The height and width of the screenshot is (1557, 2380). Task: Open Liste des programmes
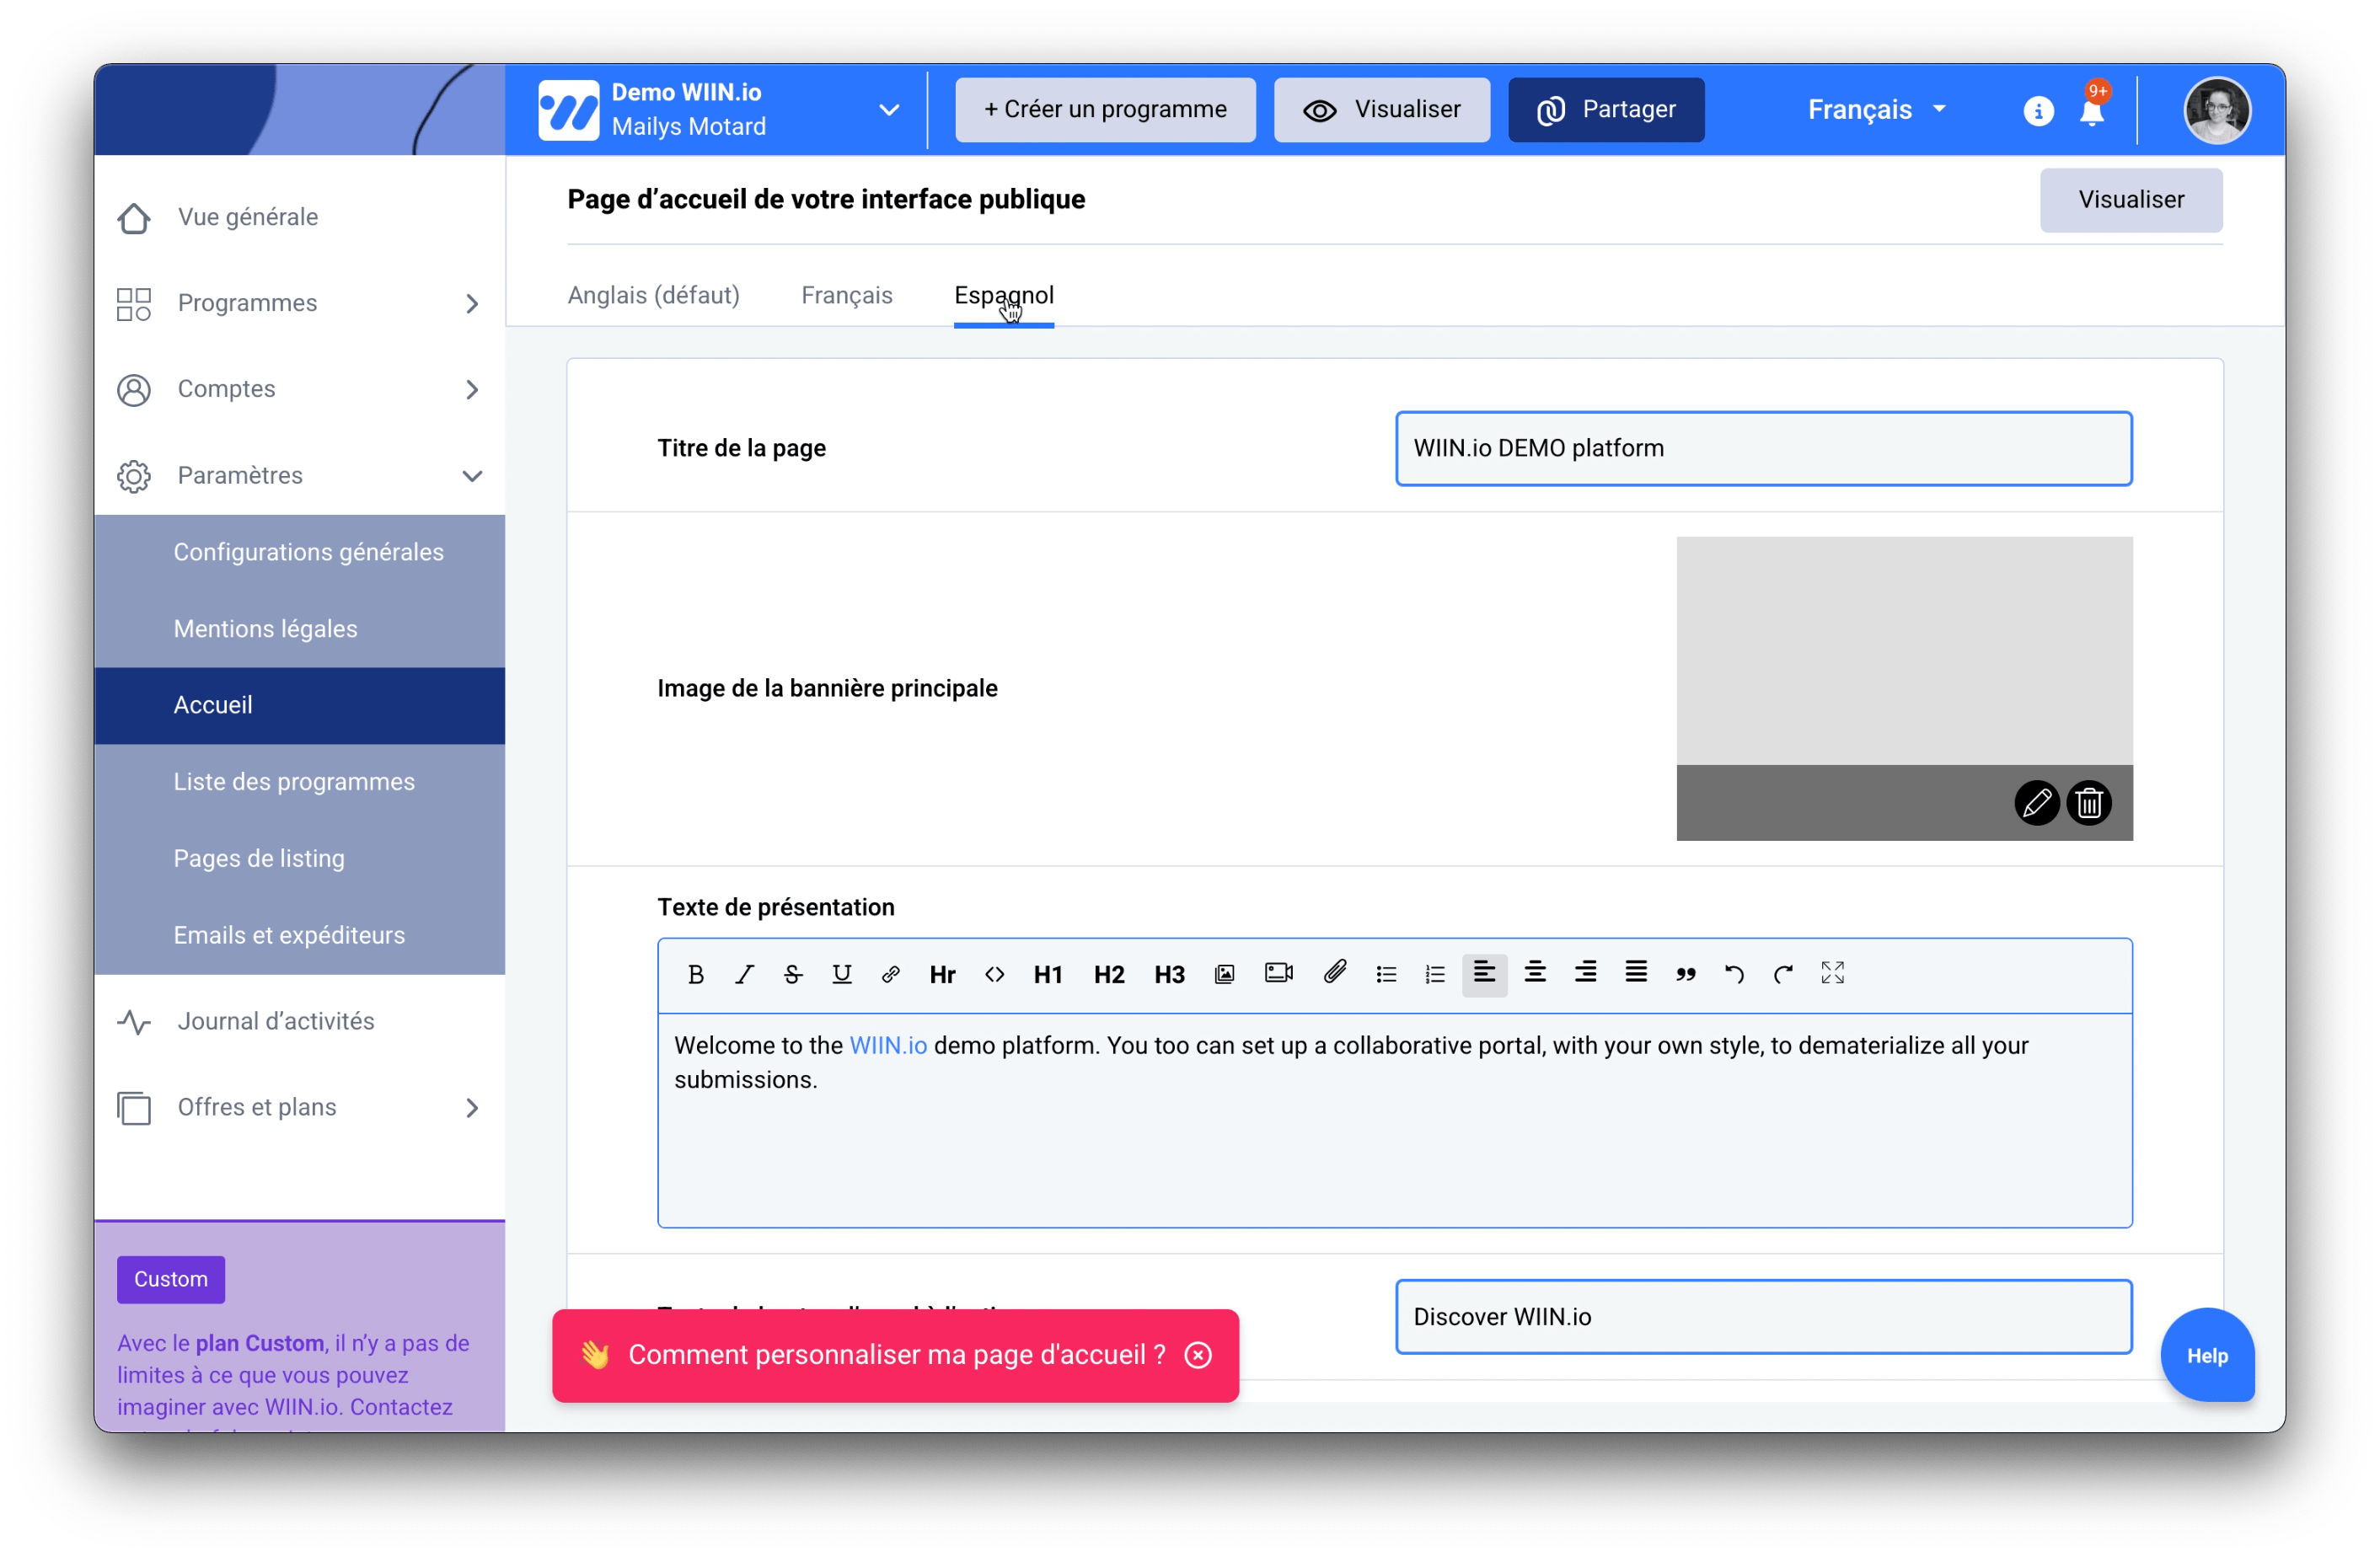pyautogui.click(x=299, y=782)
